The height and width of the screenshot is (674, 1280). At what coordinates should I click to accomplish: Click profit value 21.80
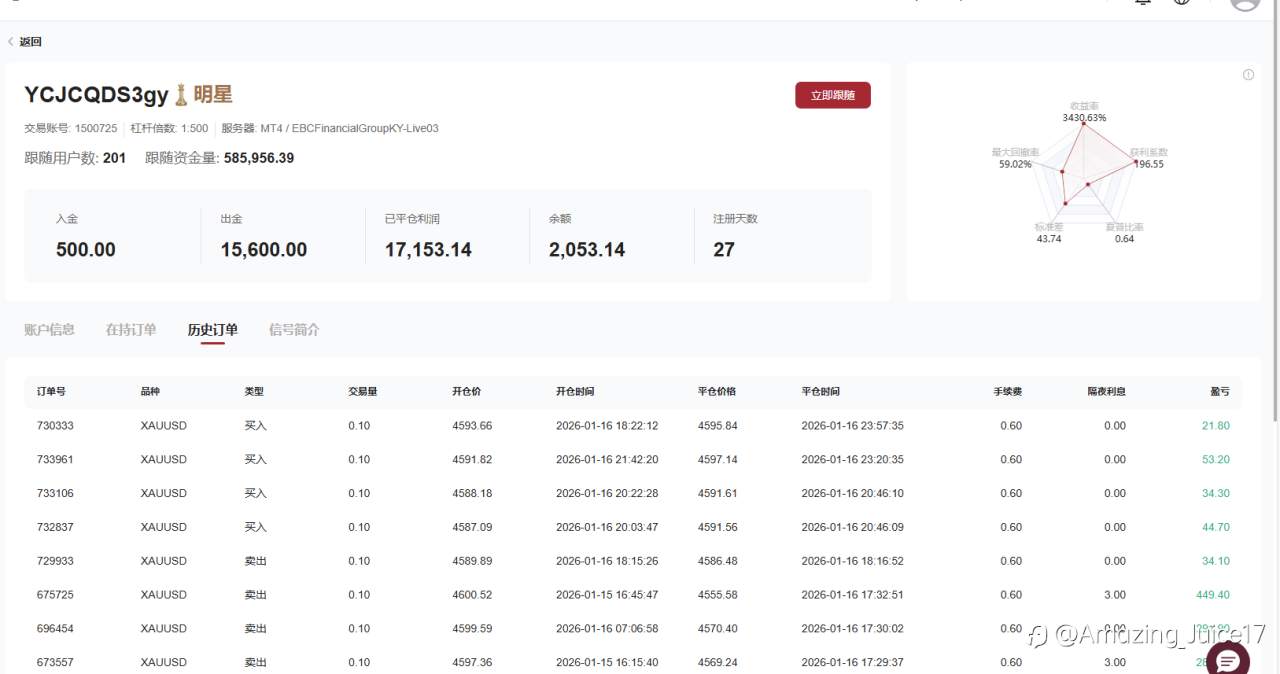1216,426
